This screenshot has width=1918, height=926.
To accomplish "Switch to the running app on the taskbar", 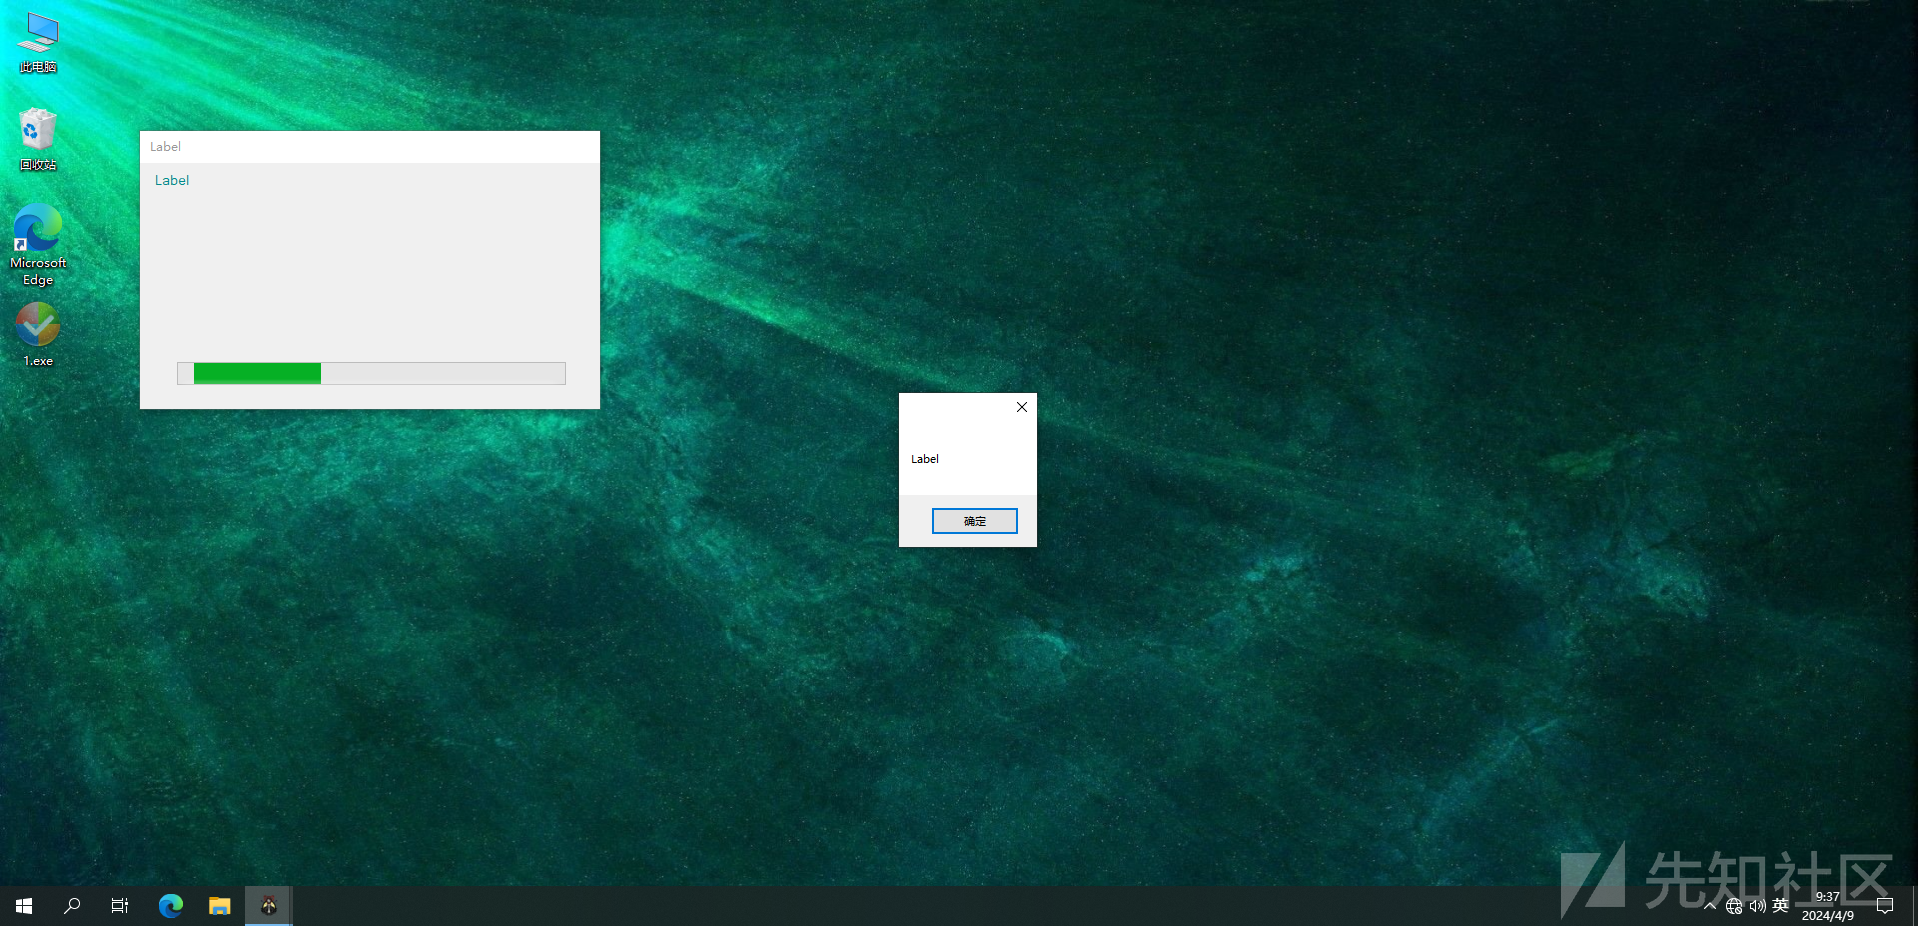I will pos(269,906).
